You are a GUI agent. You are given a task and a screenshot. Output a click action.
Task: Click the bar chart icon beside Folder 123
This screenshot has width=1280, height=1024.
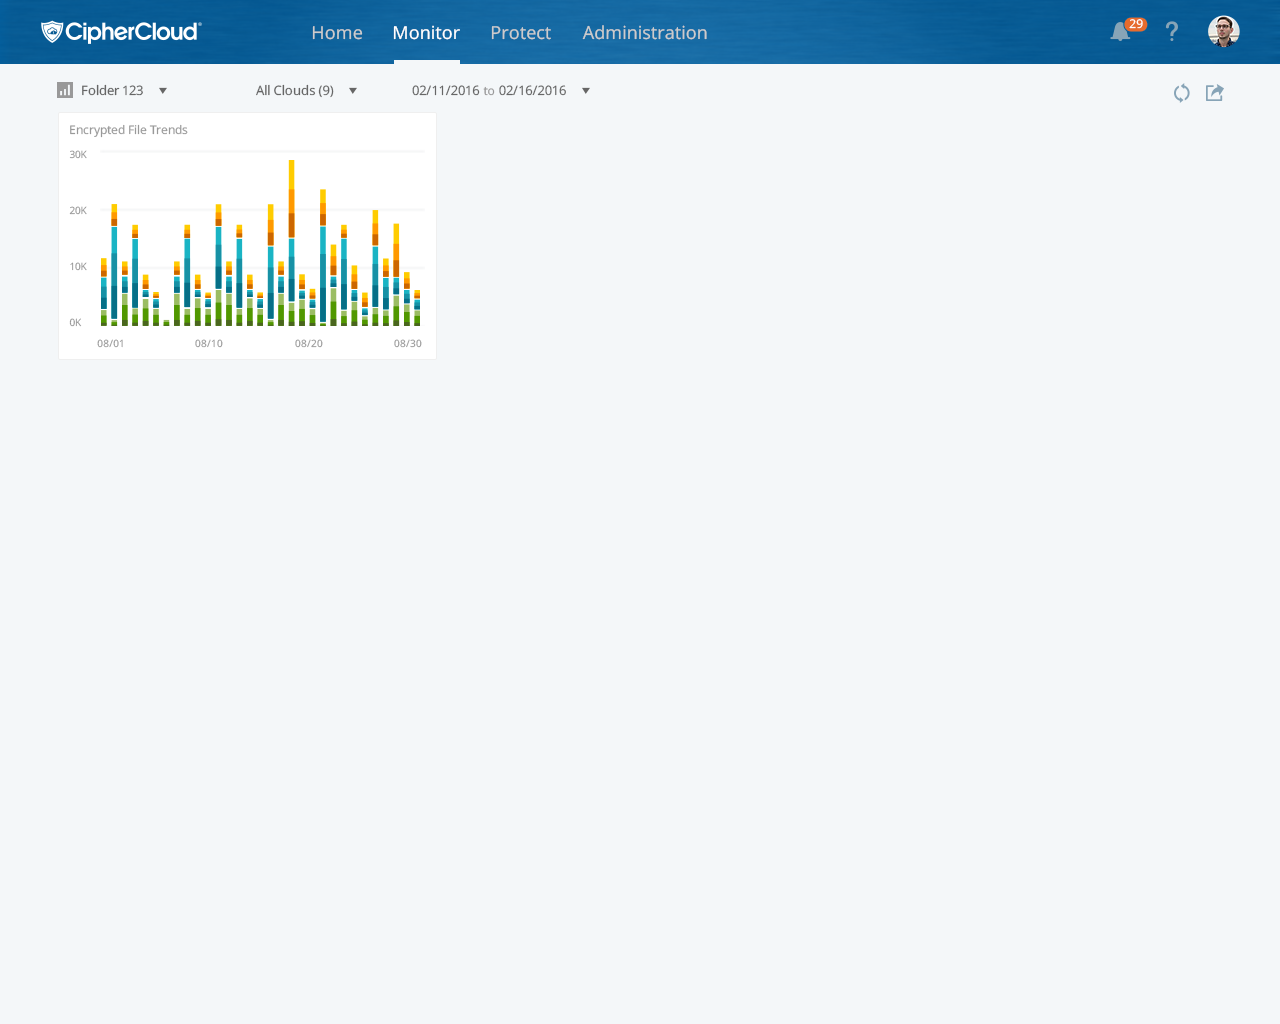point(65,90)
